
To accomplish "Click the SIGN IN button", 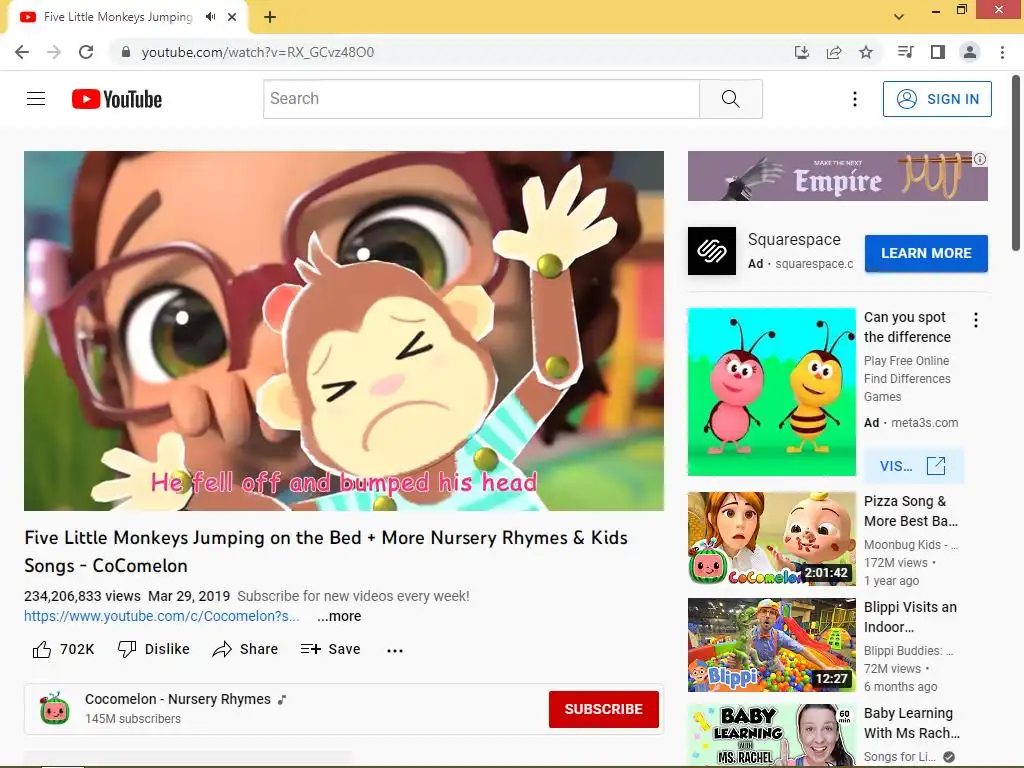I will (x=937, y=99).
